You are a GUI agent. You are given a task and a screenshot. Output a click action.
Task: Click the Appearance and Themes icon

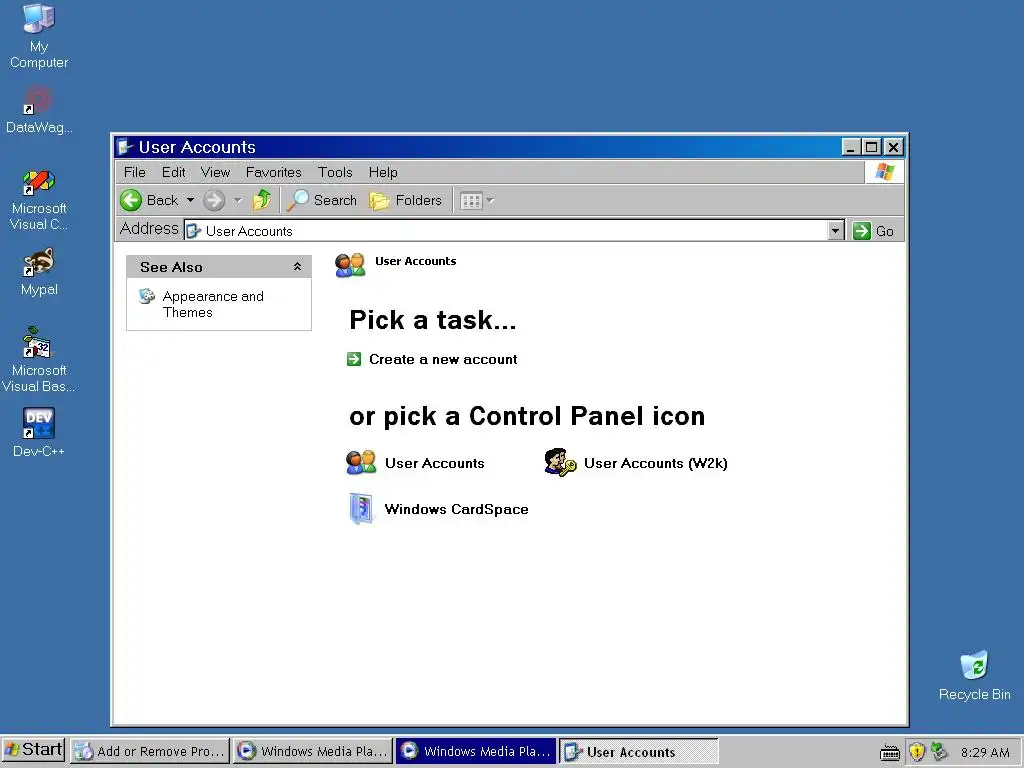[x=147, y=296]
